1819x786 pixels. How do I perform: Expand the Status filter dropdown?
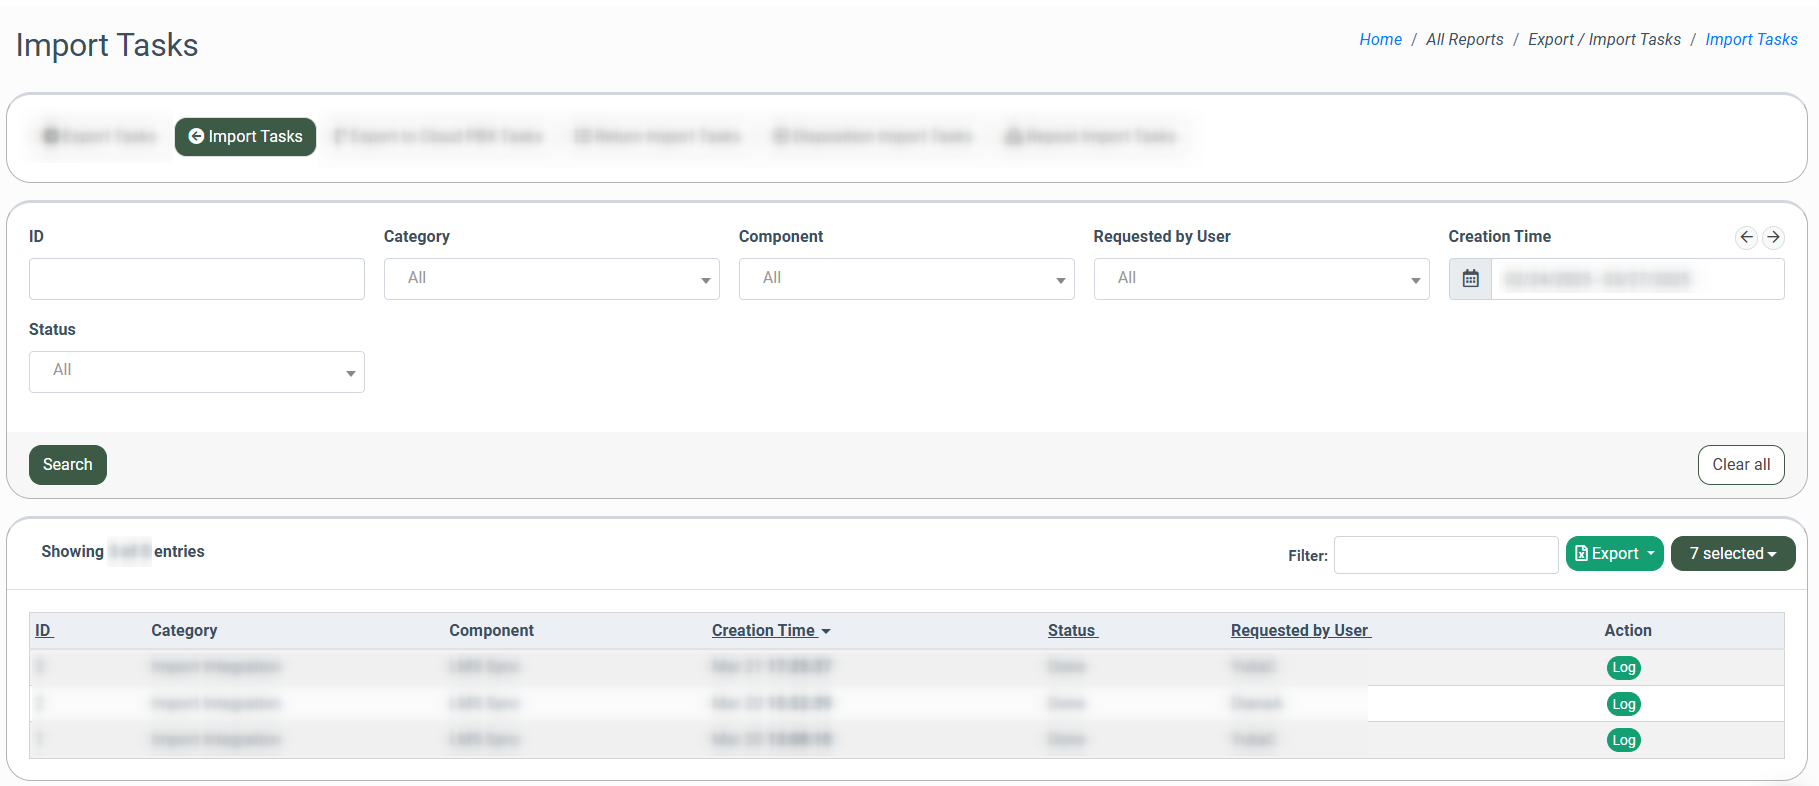[197, 372]
